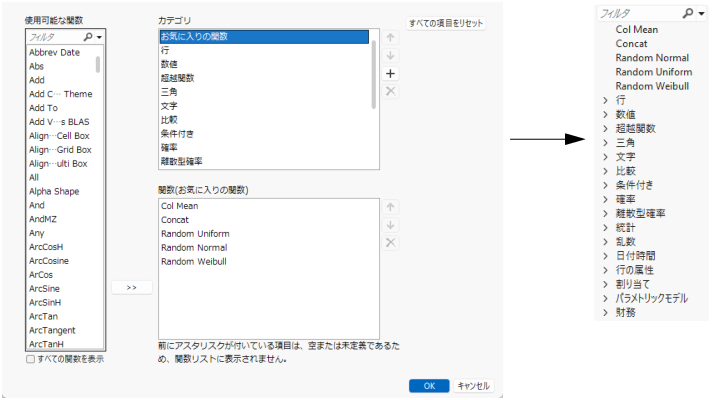The image size is (712, 400).
Task: Select お気に入りの関数 in category list
Action: pyautogui.click(x=264, y=36)
